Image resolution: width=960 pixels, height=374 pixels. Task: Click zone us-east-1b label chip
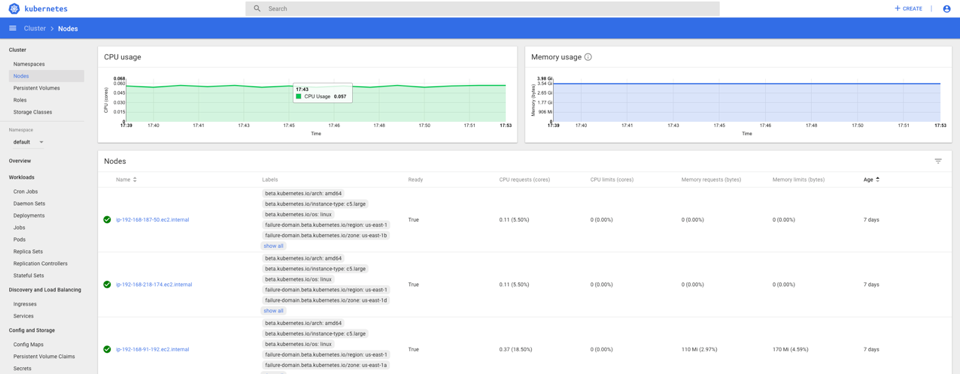coord(326,235)
